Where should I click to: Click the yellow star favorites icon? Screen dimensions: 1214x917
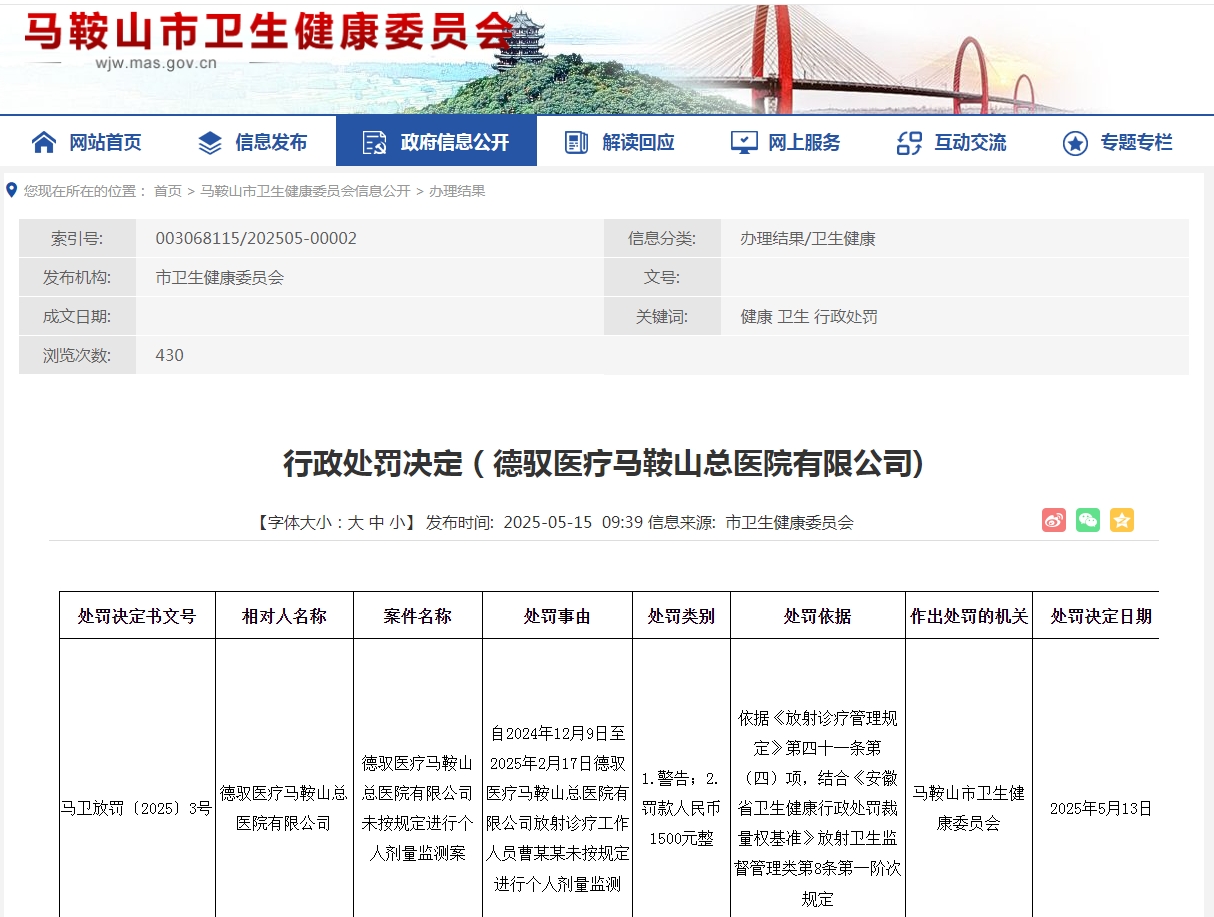[x=1122, y=520]
